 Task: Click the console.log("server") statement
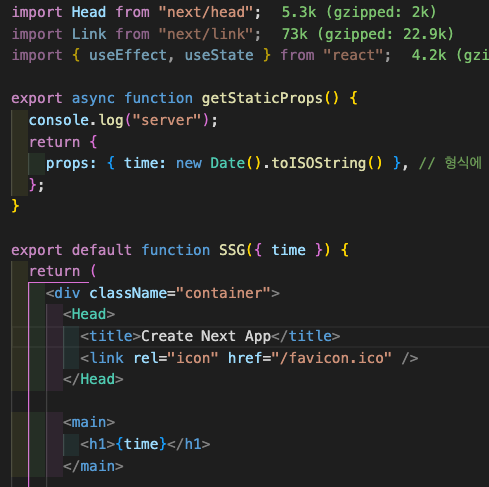tap(123, 120)
